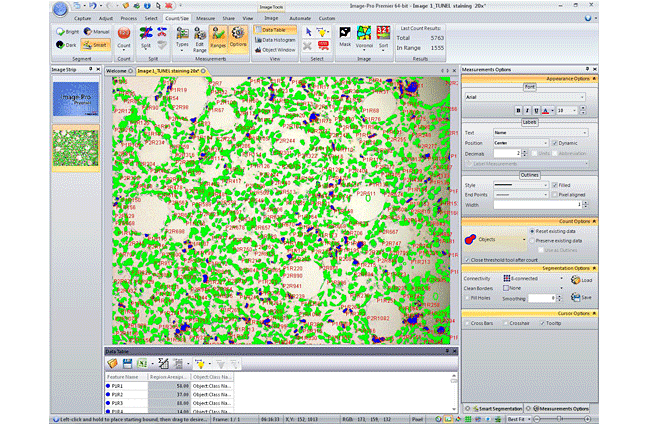Select Bright segmentation tool
This screenshot has height=425, width=647.
coord(67,32)
